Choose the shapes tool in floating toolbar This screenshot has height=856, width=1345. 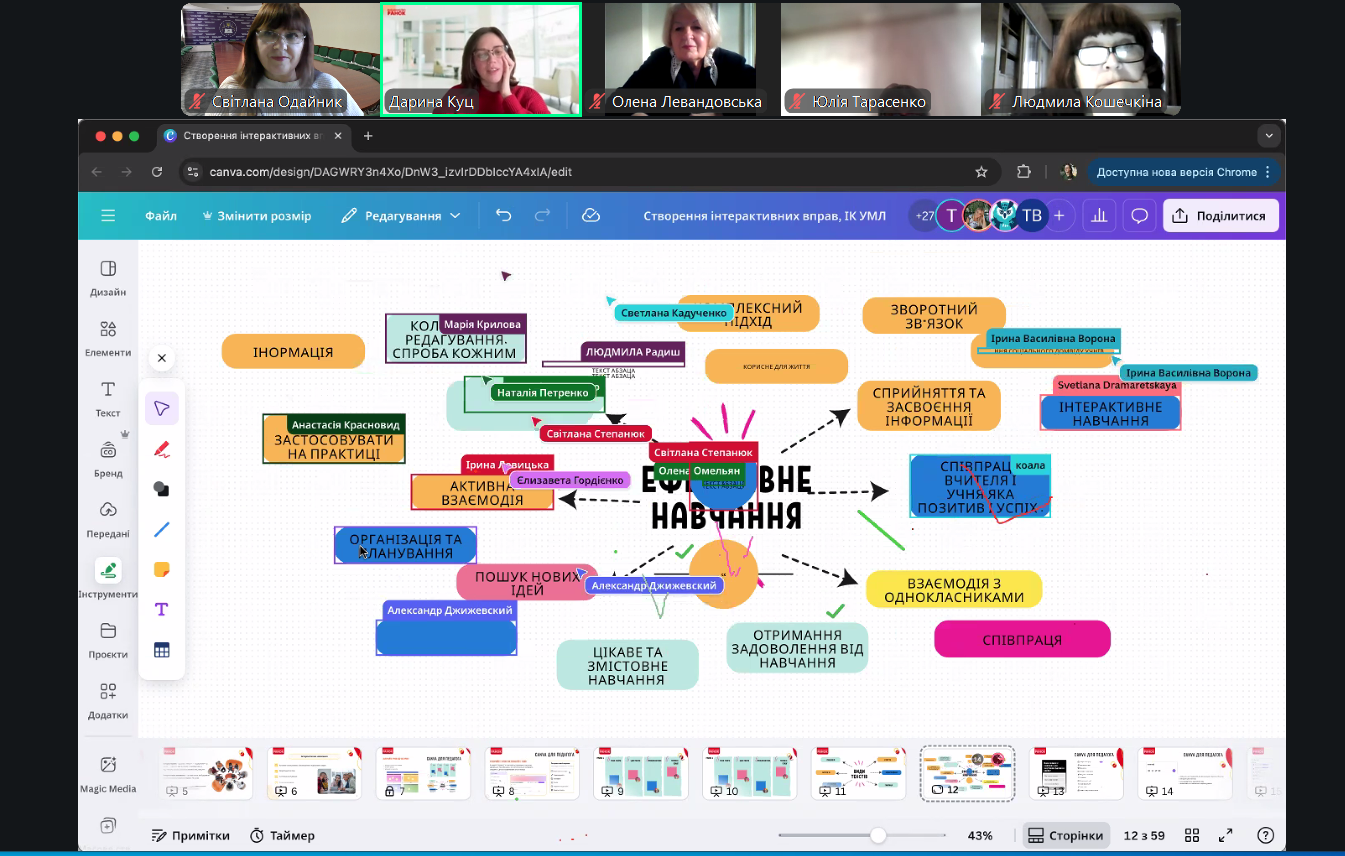[x=161, y=489]
